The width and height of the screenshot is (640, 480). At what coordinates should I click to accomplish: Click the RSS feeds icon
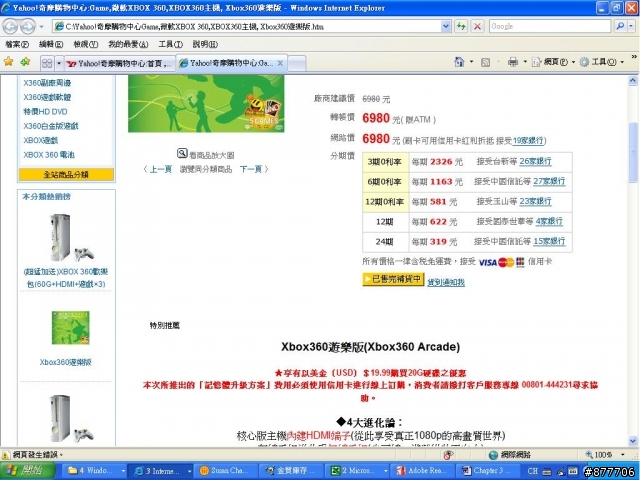485,62
